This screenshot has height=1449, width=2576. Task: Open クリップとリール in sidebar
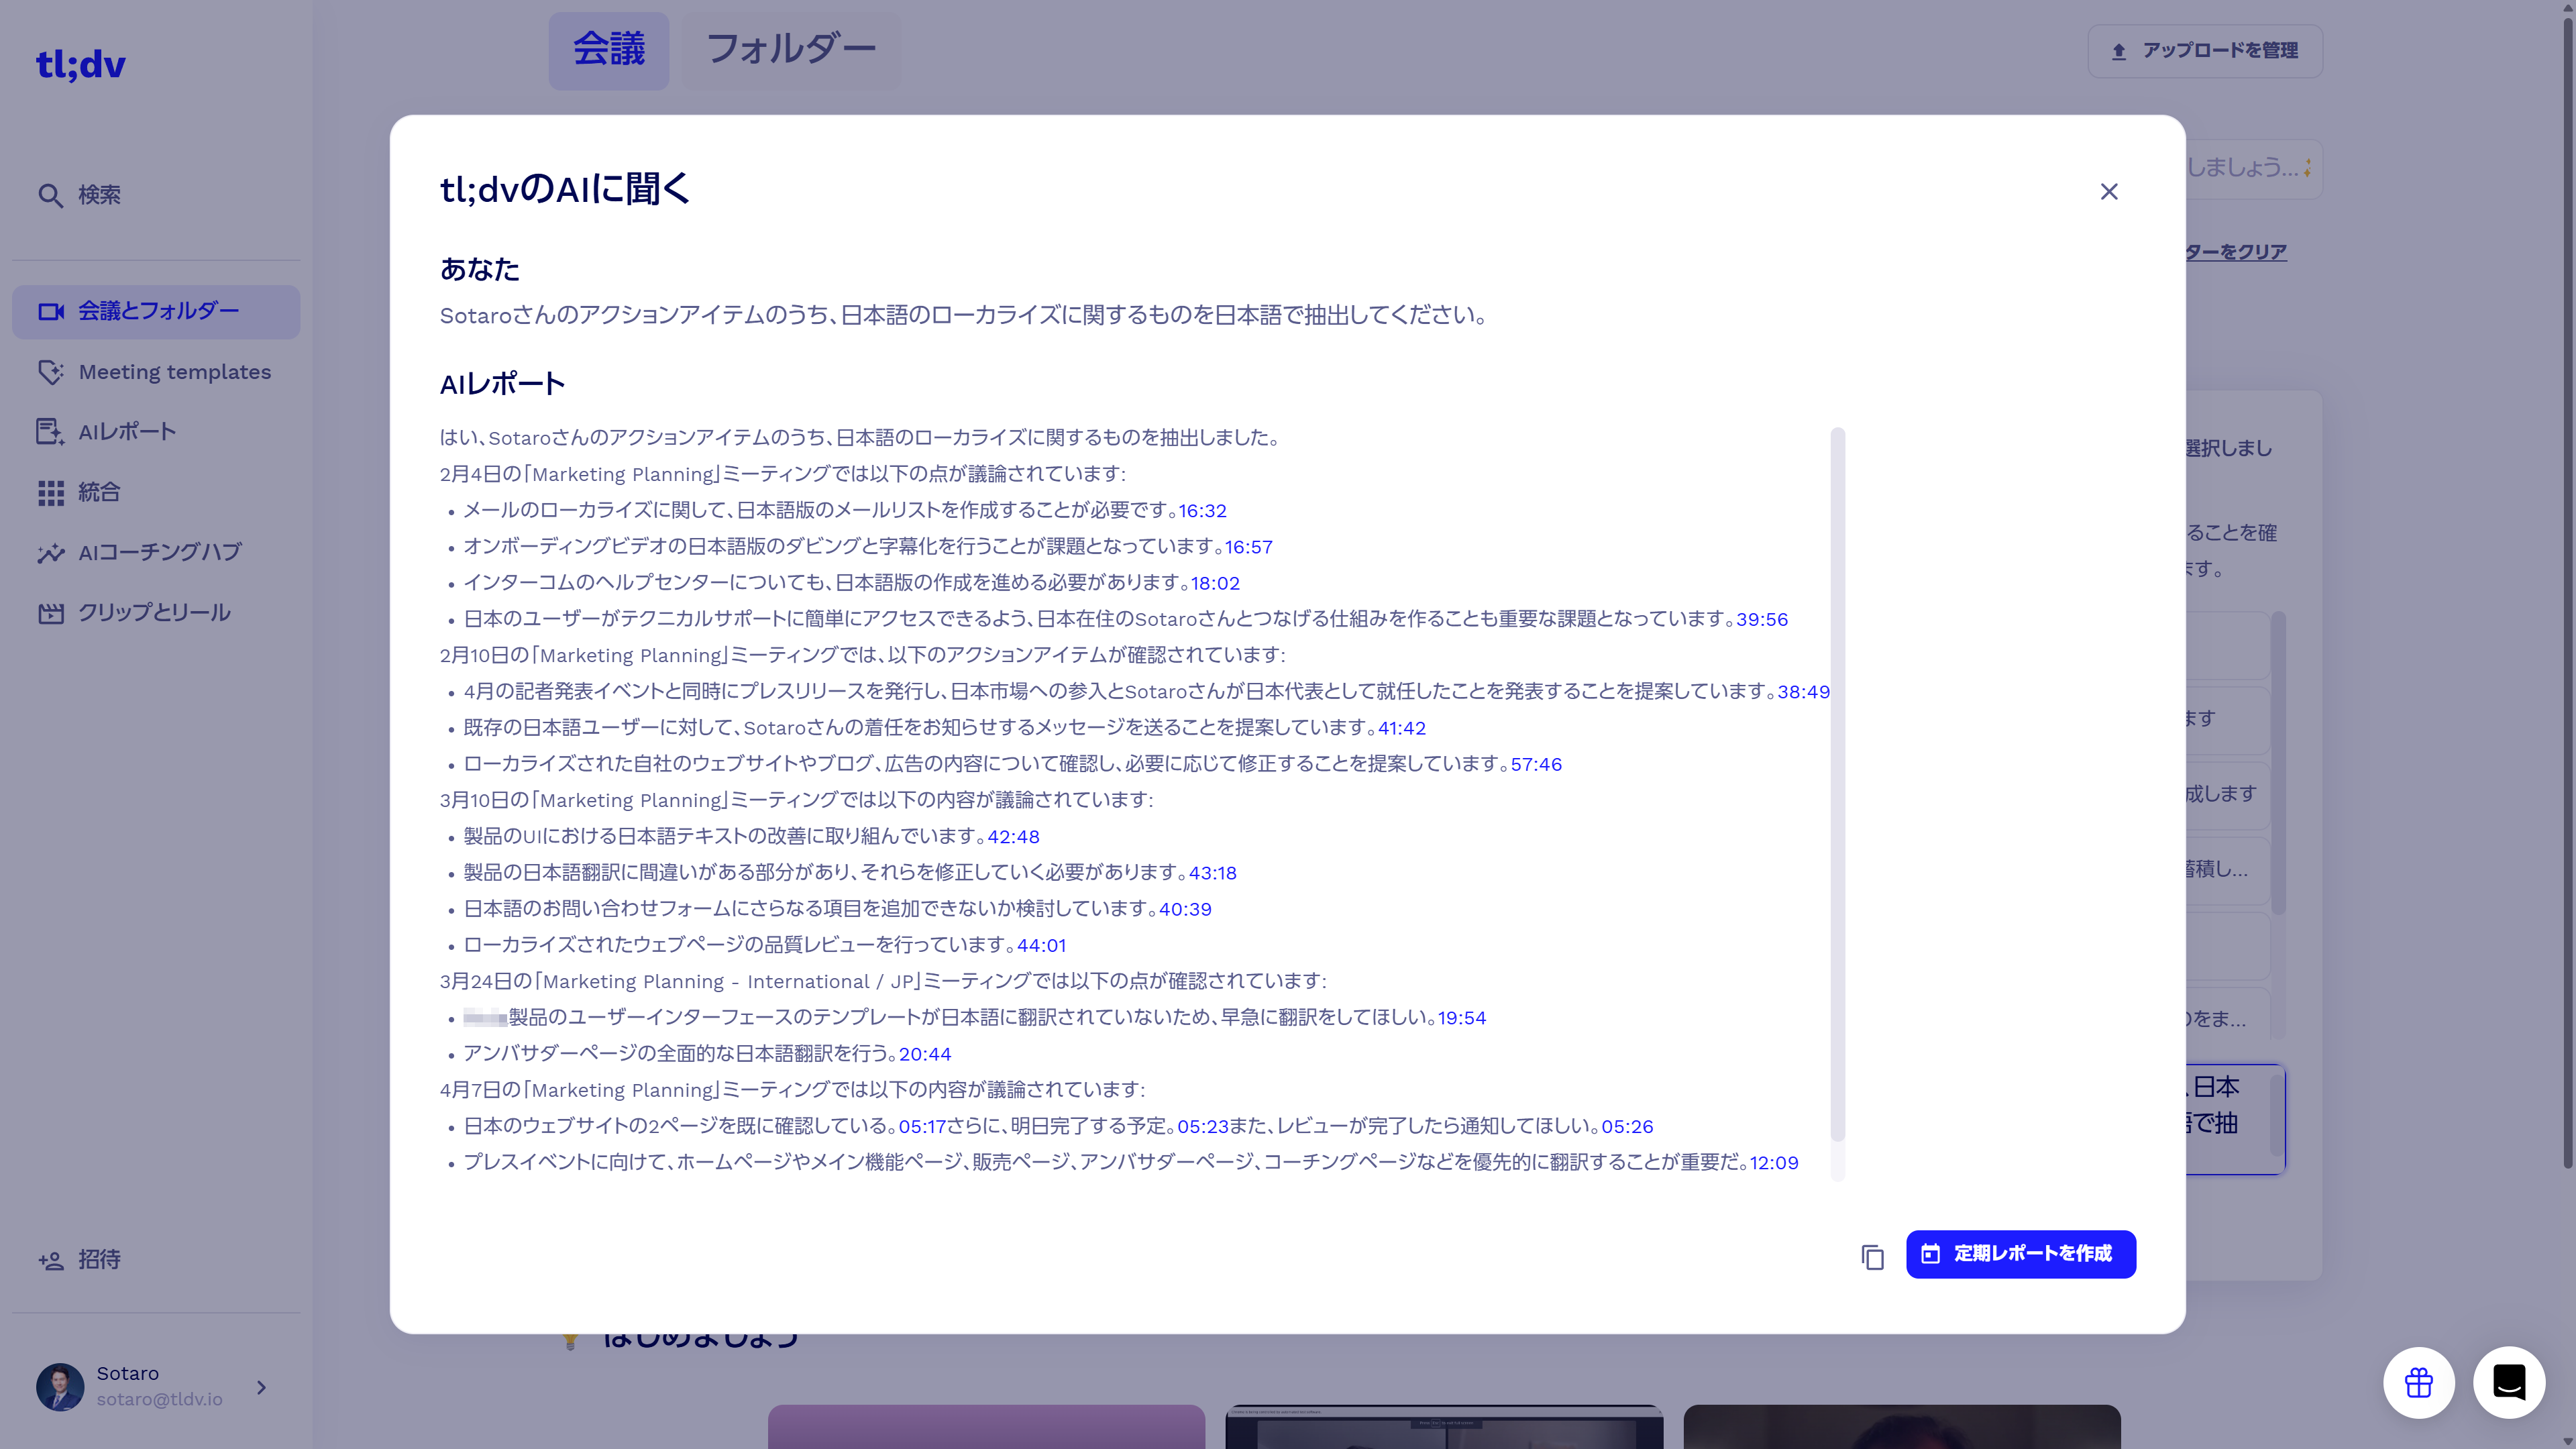coord(154,612)
